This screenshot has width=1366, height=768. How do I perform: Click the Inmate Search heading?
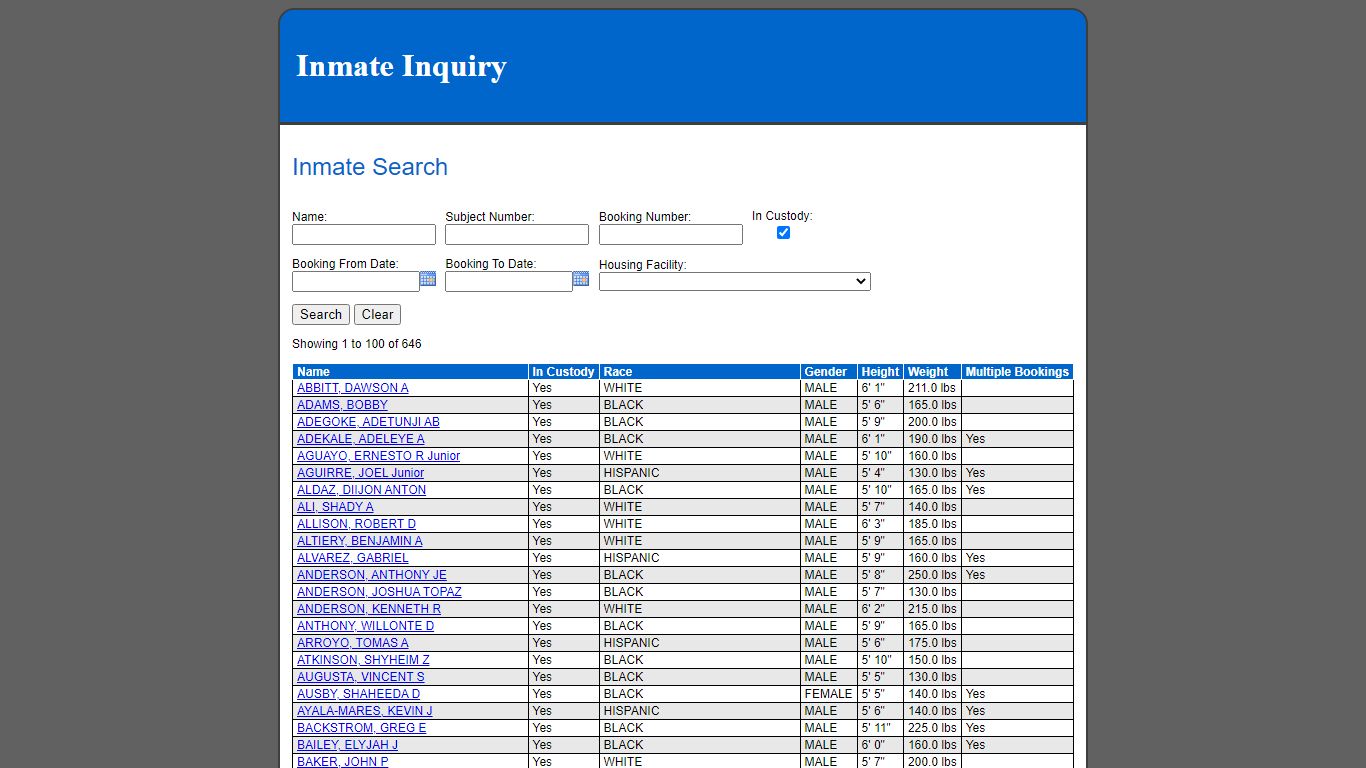tap(370, 167)
